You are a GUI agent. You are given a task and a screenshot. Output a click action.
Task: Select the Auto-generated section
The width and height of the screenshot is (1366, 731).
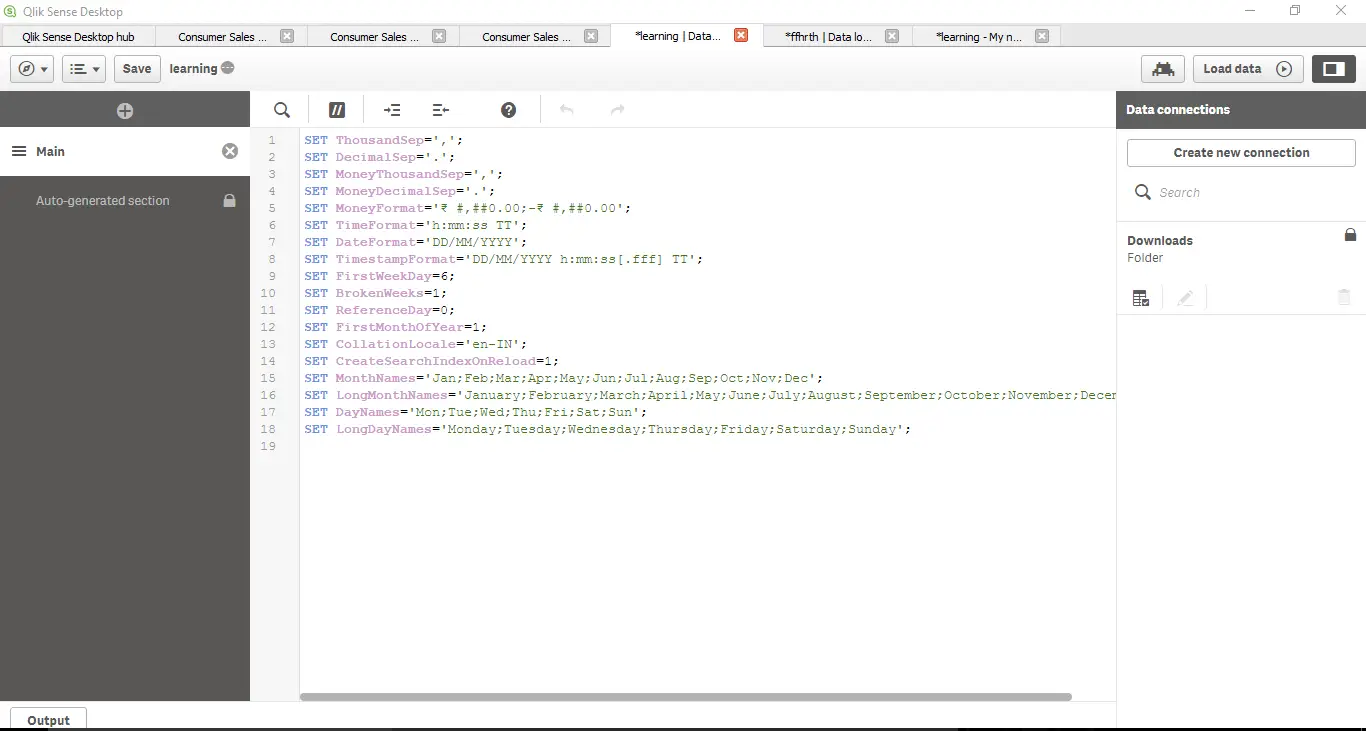click(125, 201)
